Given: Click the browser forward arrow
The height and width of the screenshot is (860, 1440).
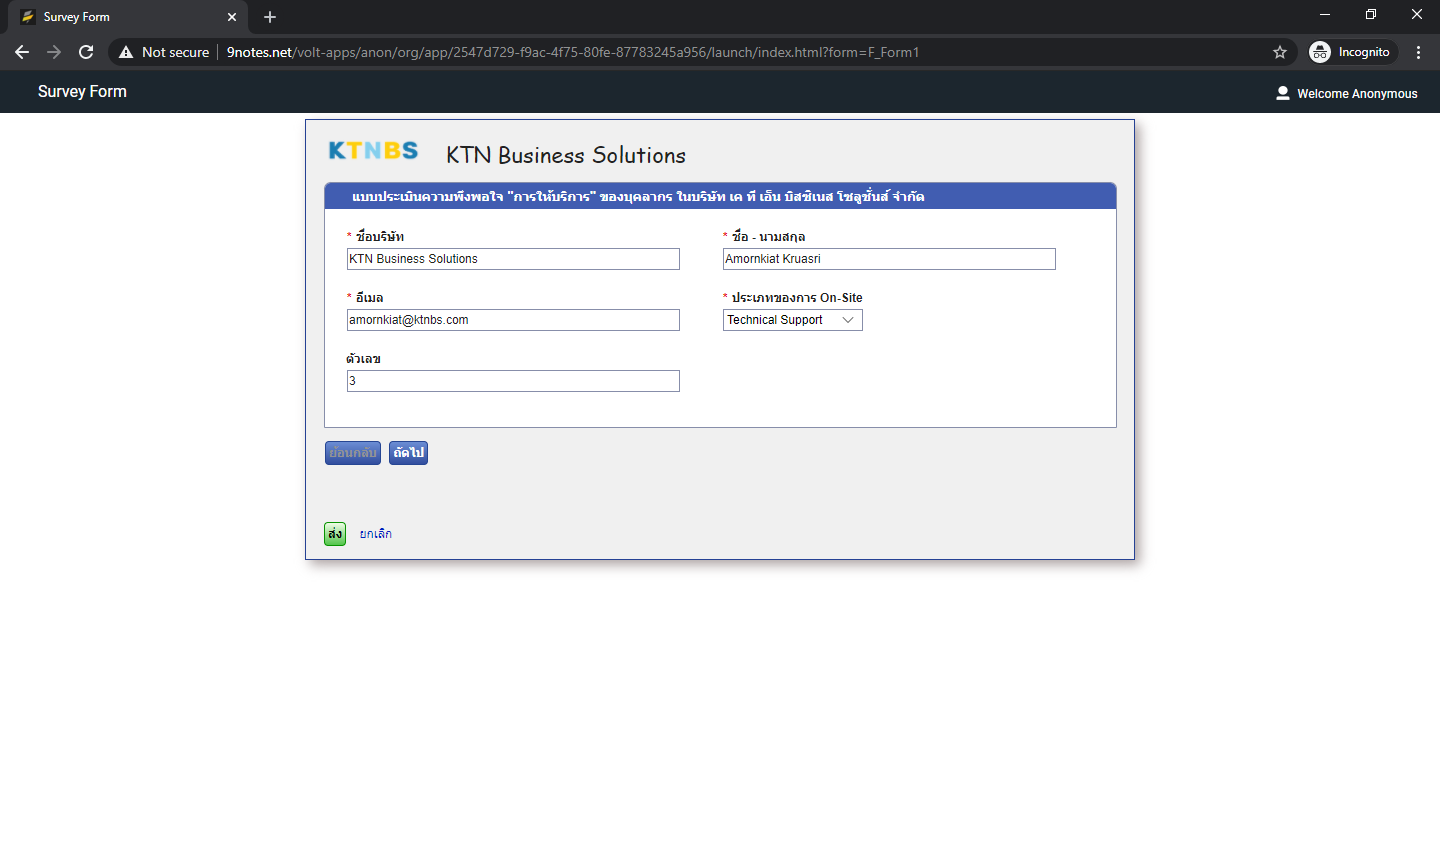Looking at the screenshot, I should click(x=54, y=52).
